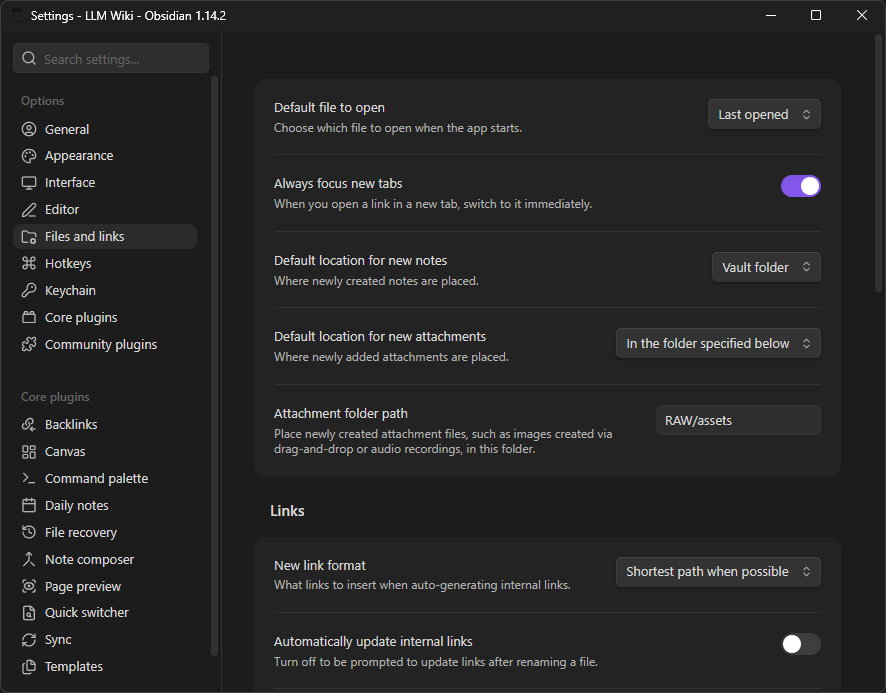This screenshot has height=693, width=886.
Task: Click the Links section heading
Action: tap(287, 511)
